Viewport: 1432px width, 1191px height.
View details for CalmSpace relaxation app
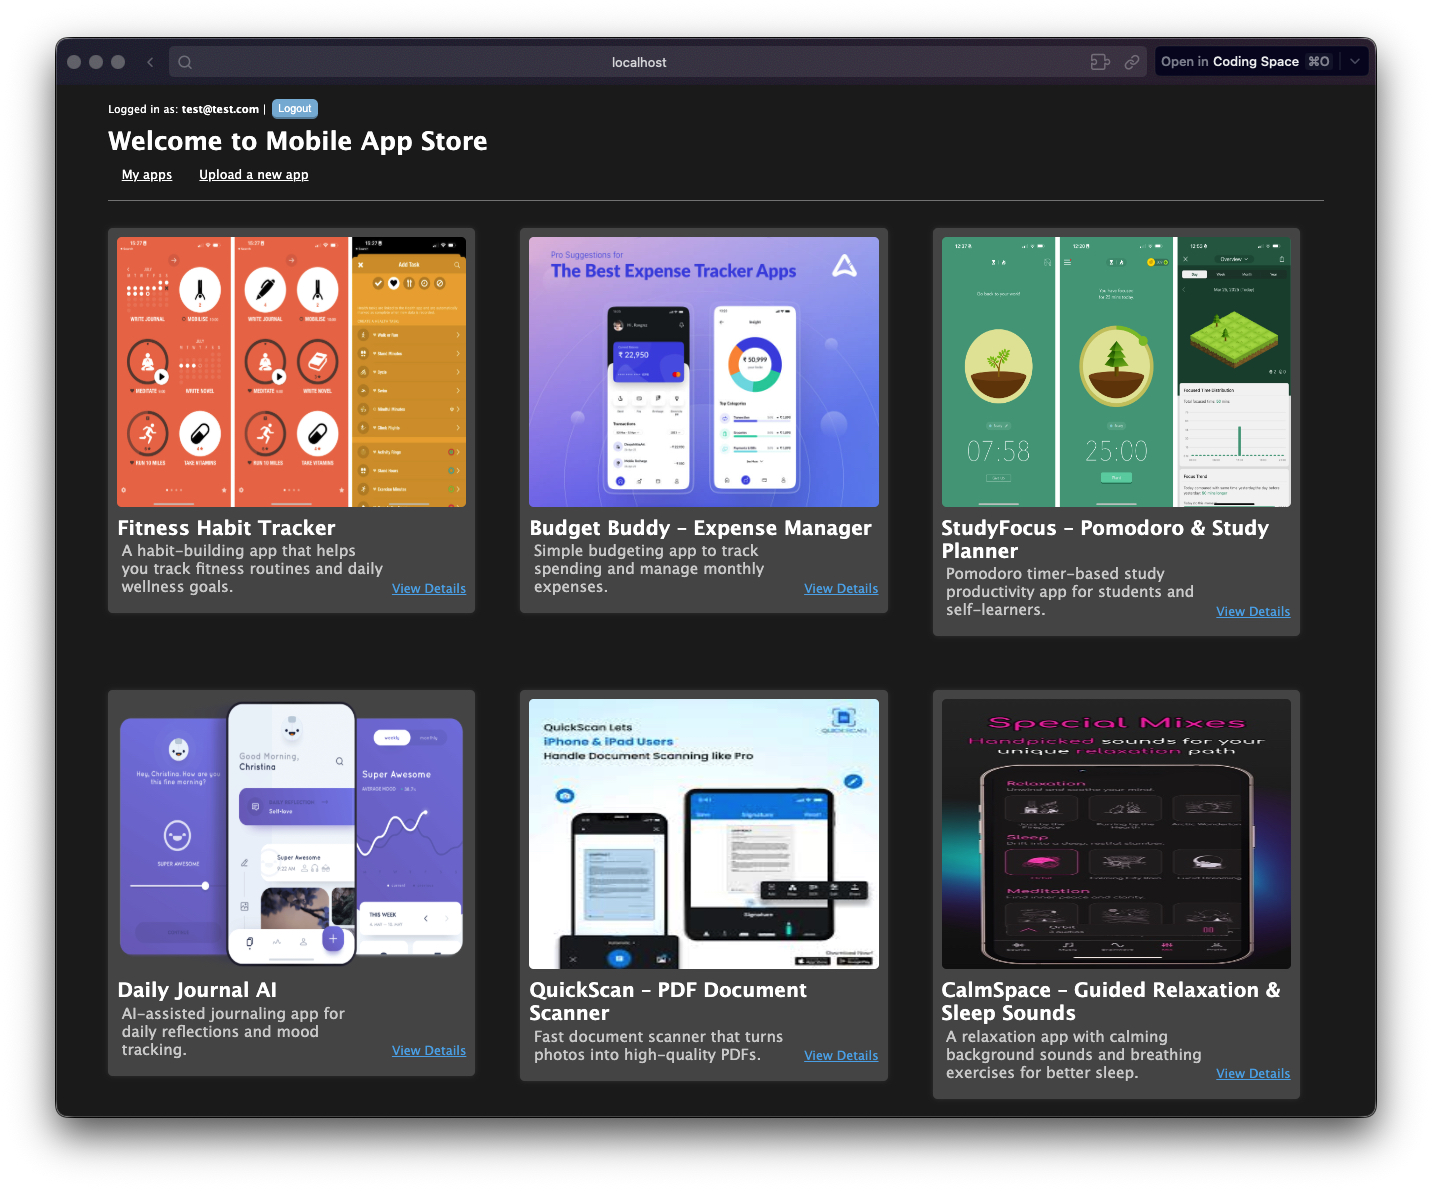[x=1252, y=1074]
